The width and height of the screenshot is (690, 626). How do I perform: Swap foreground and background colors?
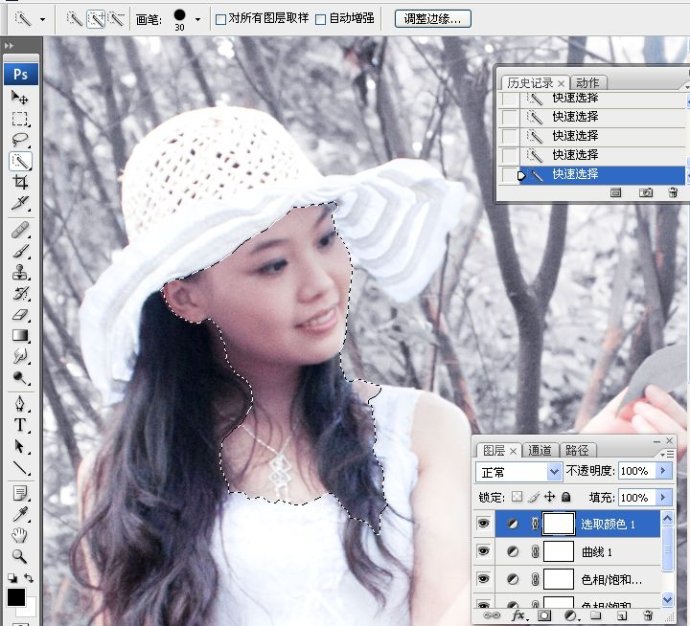[29, 578]
